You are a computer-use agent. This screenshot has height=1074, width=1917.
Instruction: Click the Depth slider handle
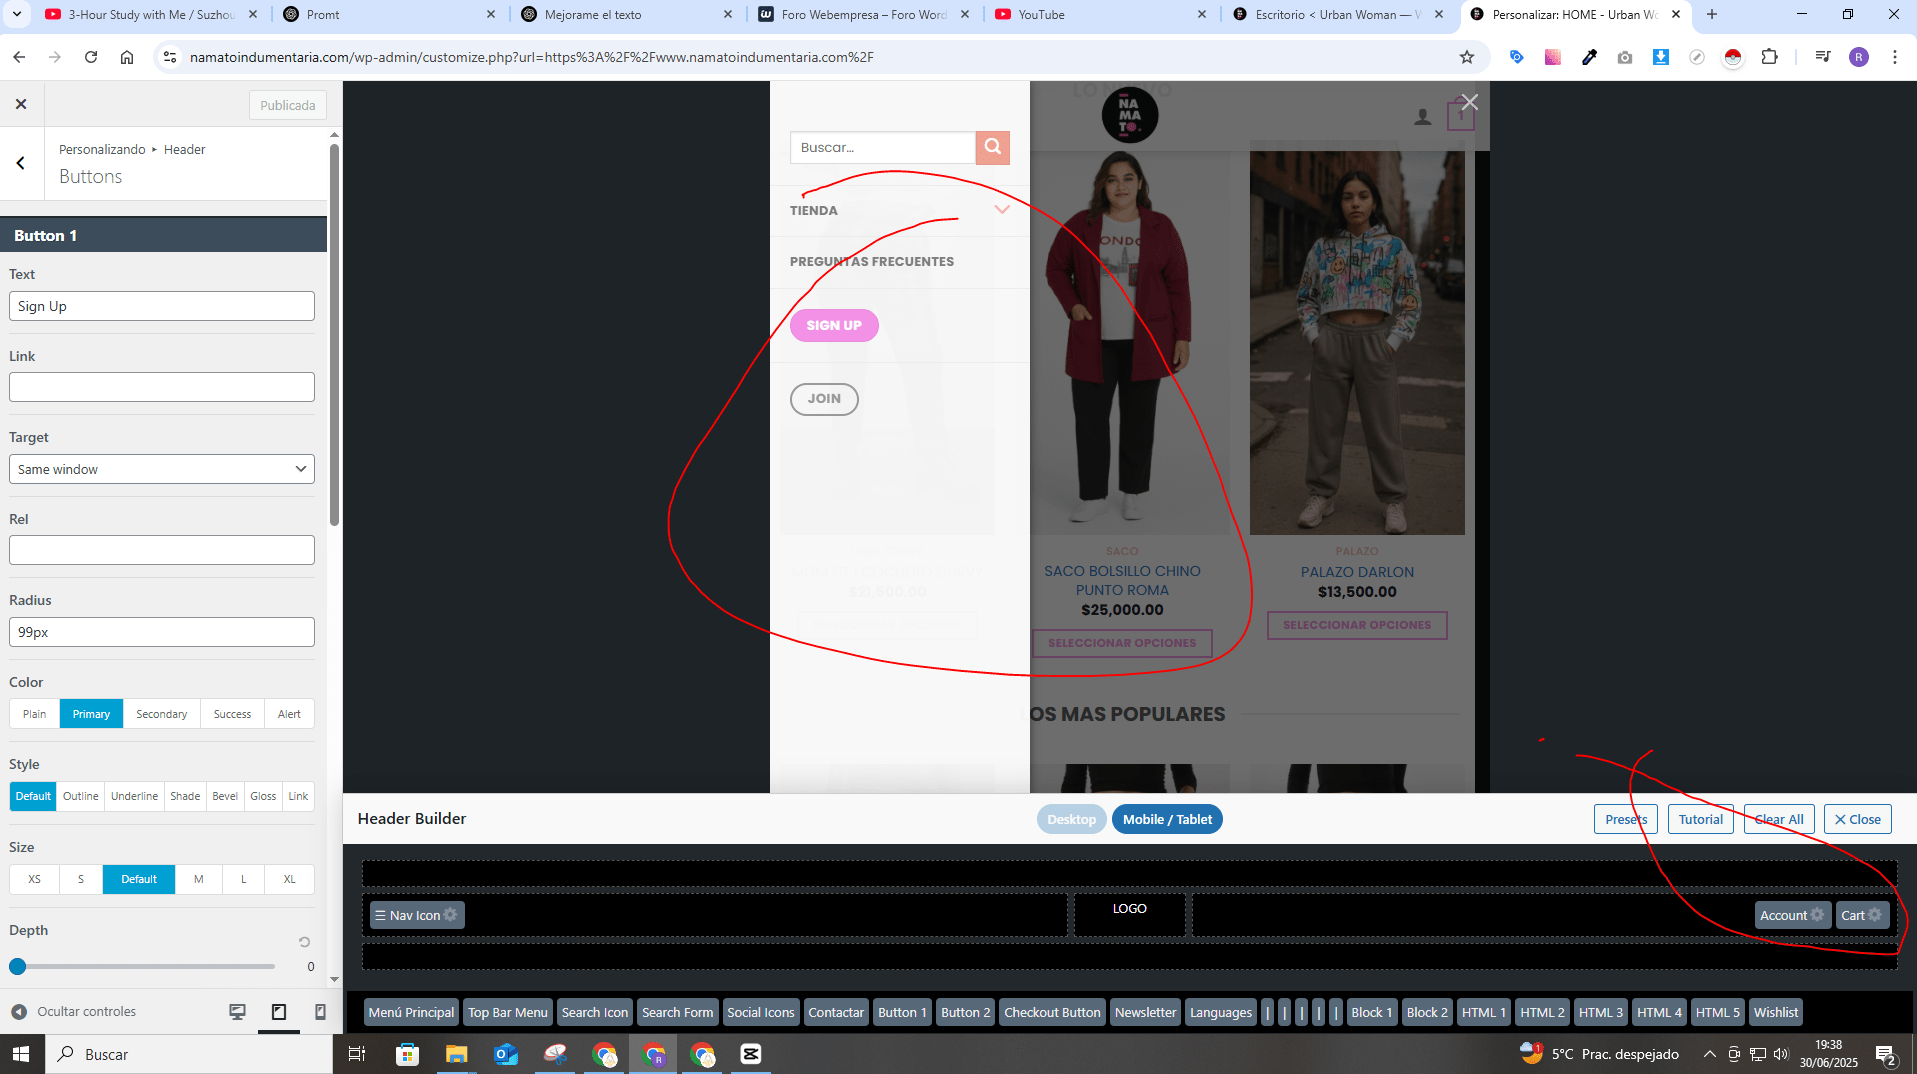pyautogui.click(x=17, y=966)
